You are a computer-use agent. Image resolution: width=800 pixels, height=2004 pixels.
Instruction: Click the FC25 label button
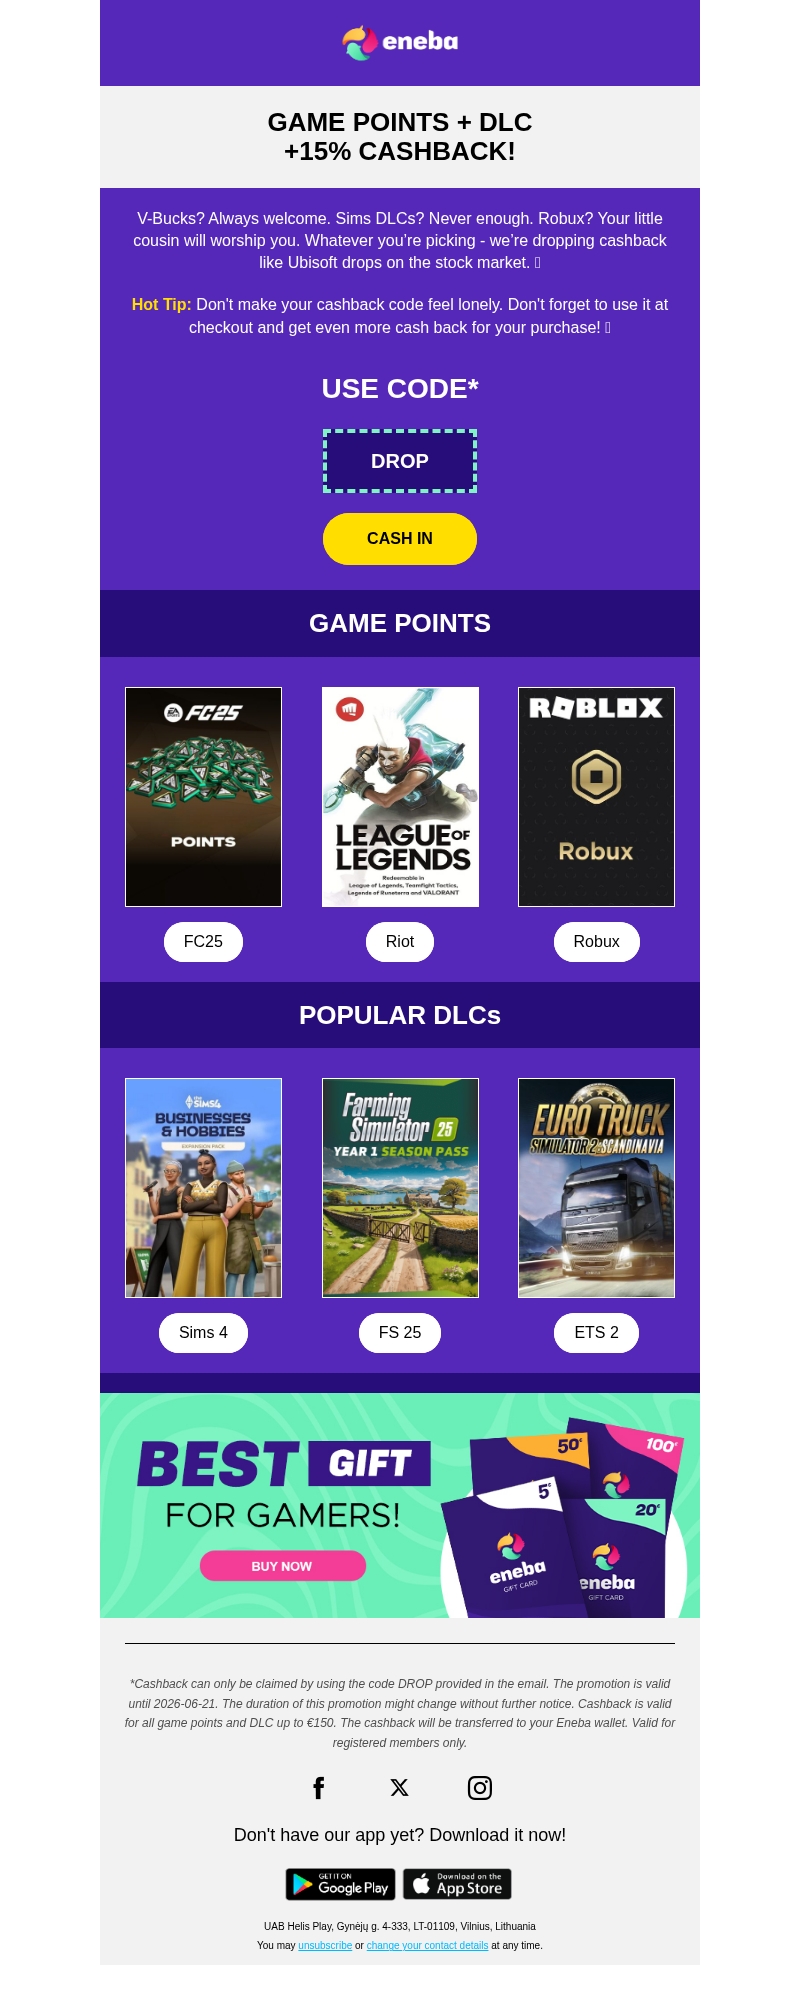coord(203,942)
